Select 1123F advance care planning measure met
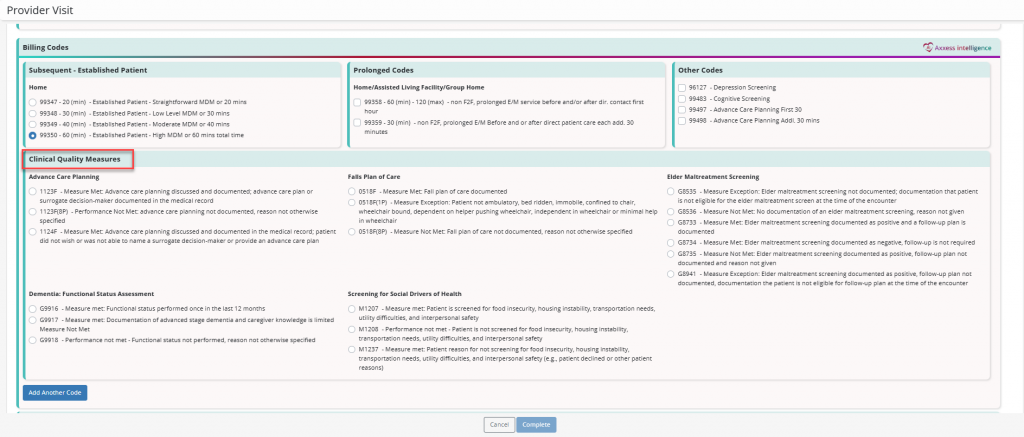The image size is (1024, 437). click(x=33, y=191)
